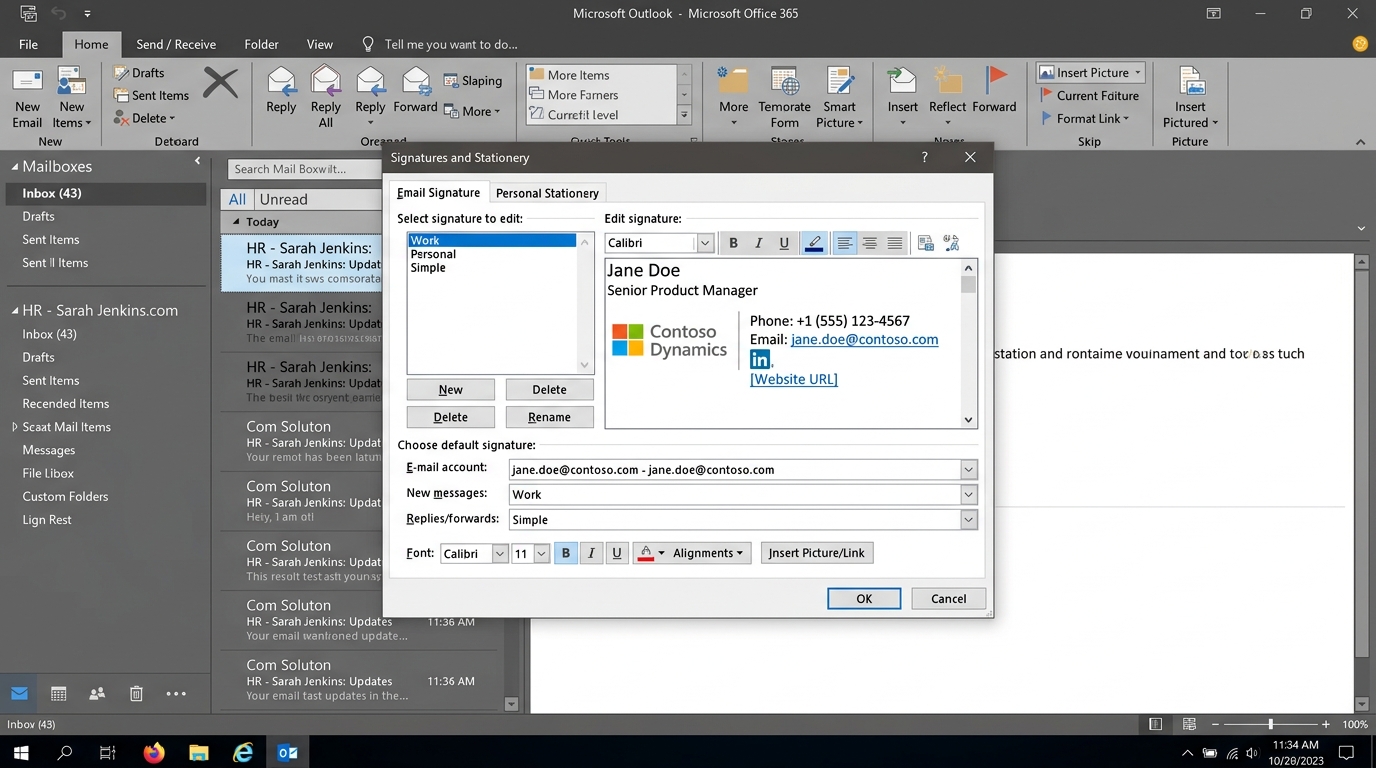This screenshot has height=768, width=1376.
Task: Click the New Email icon in ribbon
Action: click(27, 98)
